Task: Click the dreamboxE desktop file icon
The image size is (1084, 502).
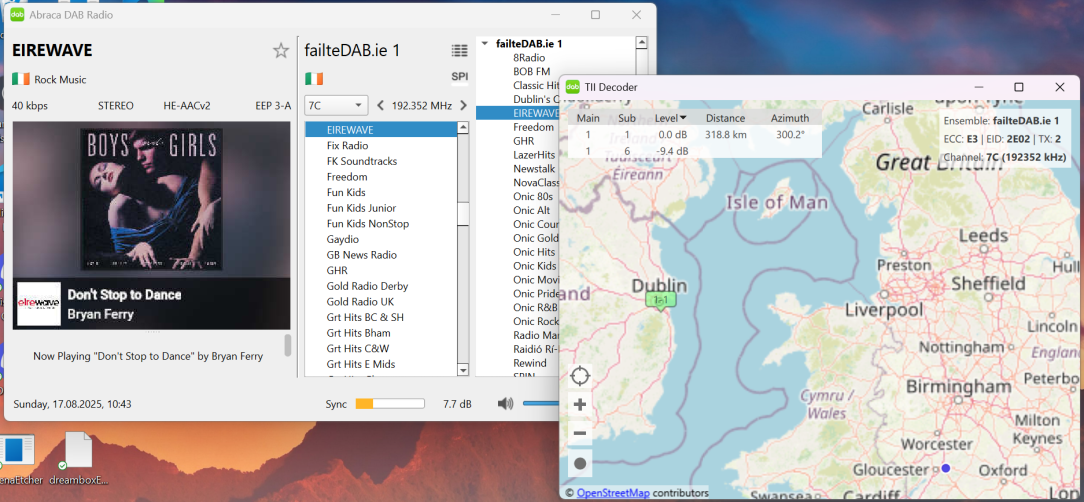Action: [78, 456]
